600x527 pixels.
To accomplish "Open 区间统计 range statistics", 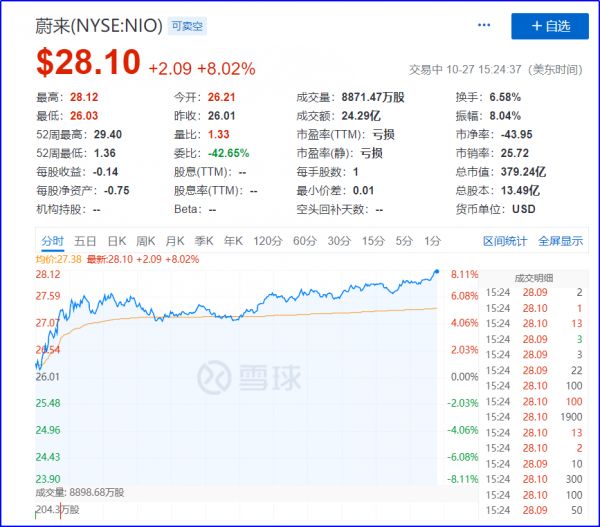I will 505,241.
